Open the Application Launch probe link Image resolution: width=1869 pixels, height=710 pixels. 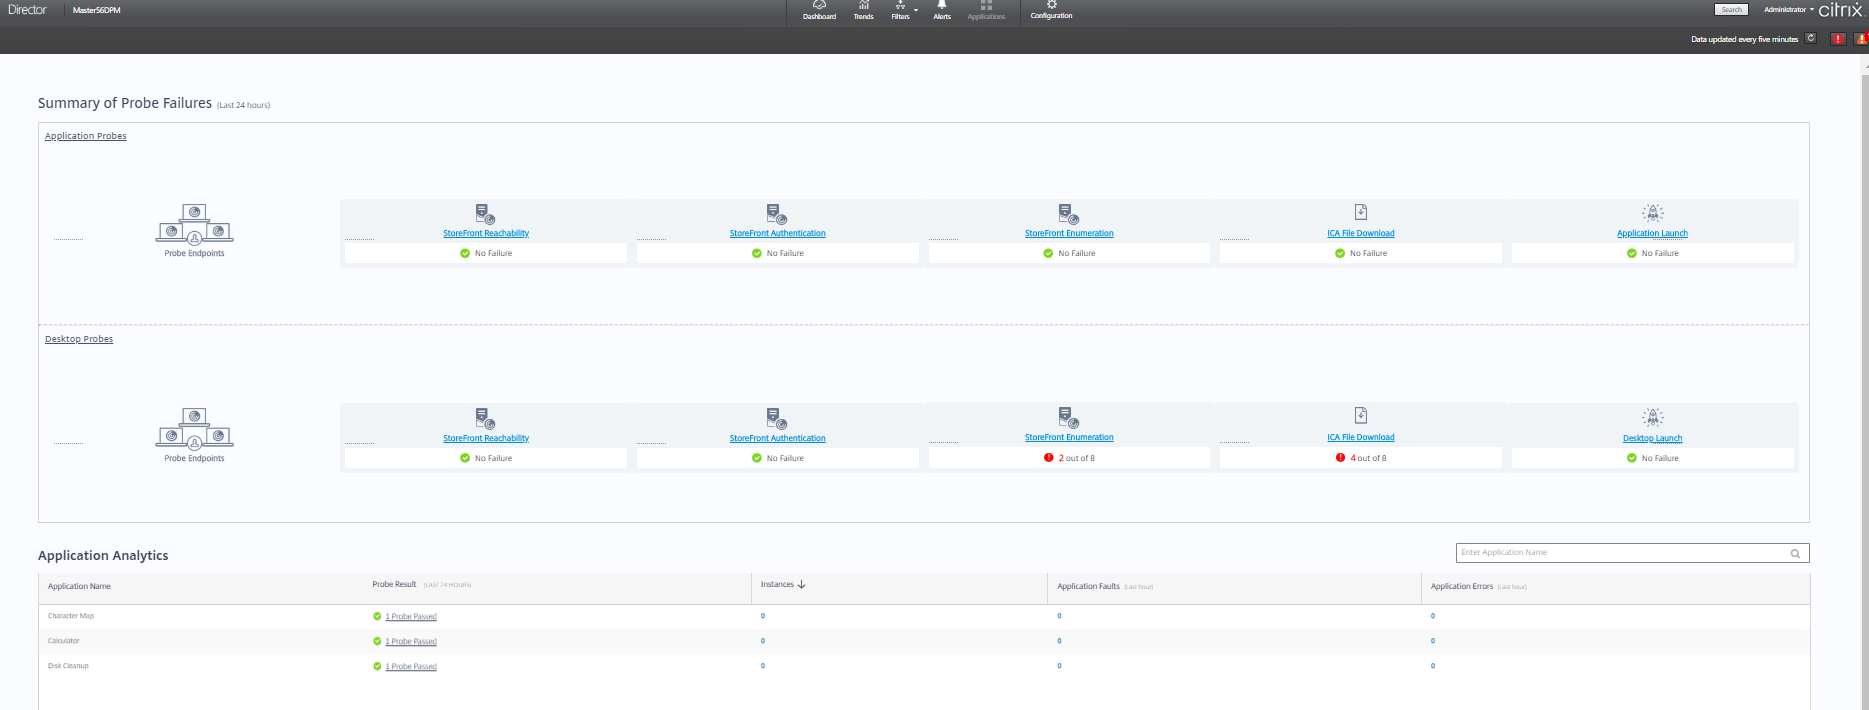[x=1652, y=233]
